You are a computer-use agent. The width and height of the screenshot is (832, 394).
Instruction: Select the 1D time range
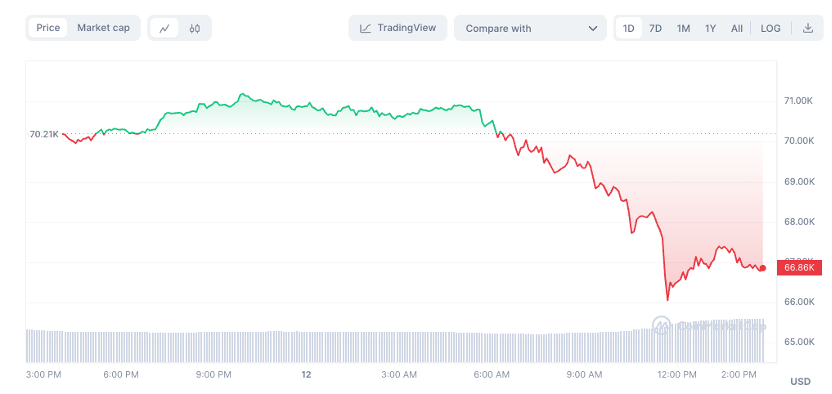pos(628,28)
